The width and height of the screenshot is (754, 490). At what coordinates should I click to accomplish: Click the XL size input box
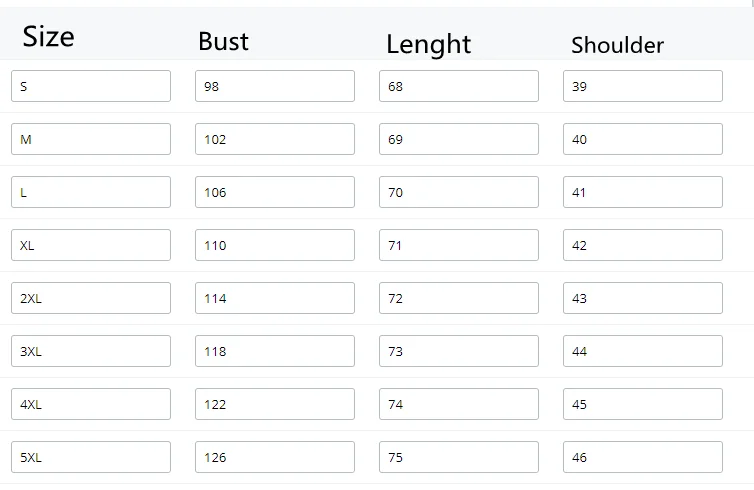click(x=91, y=245)
